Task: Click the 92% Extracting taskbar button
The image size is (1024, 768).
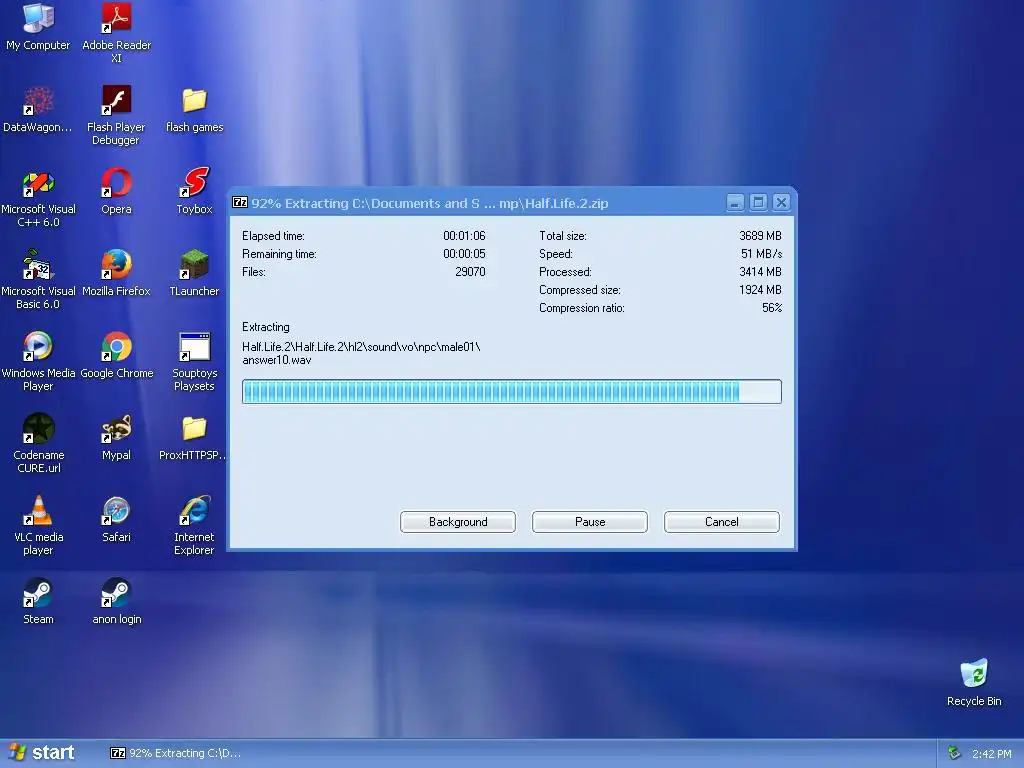Action: [x=176, y=753]
